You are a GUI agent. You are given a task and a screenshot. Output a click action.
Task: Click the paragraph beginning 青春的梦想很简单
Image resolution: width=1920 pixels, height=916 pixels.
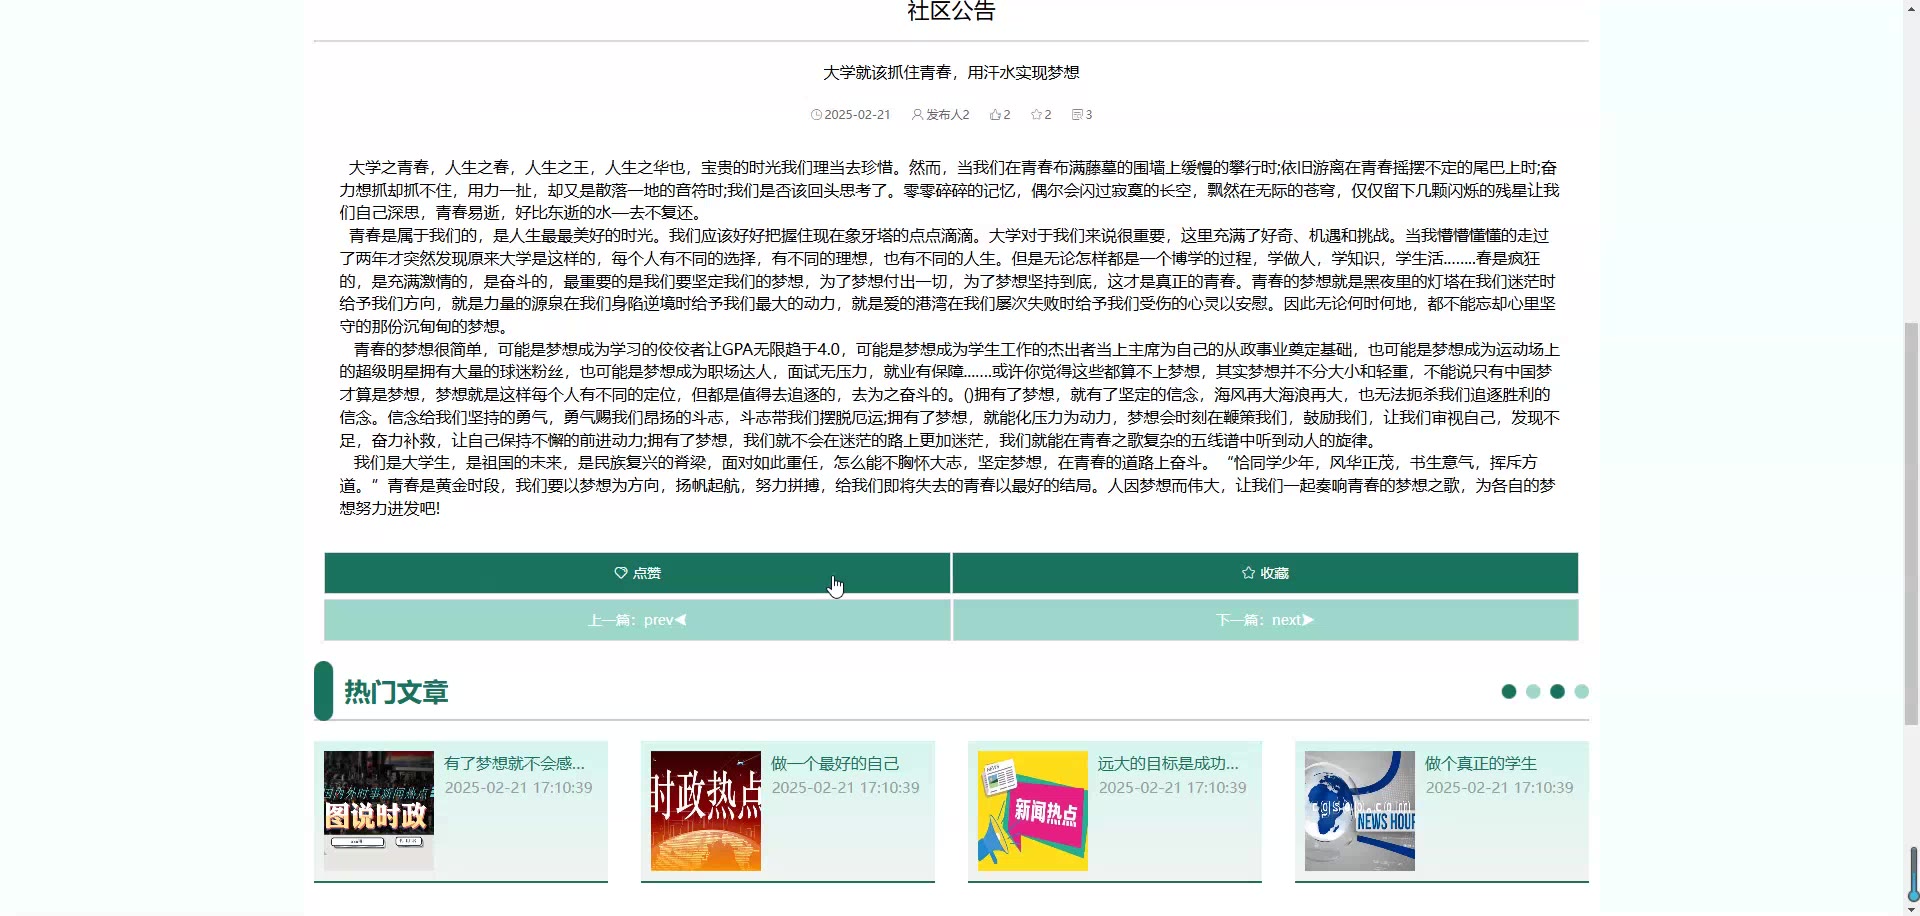click(950, 395)
